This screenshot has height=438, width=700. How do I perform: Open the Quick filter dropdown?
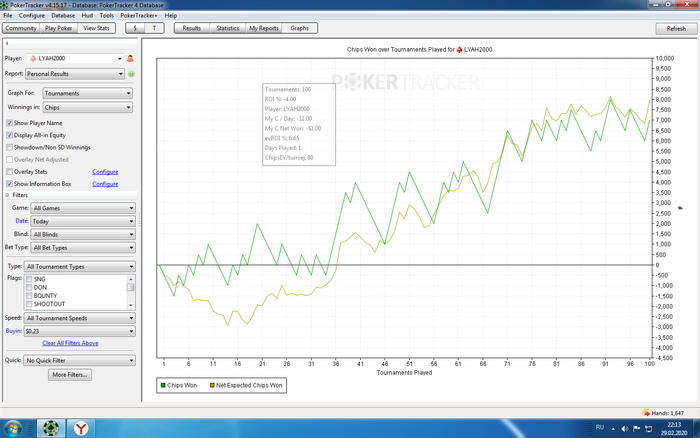coord(80,360)
